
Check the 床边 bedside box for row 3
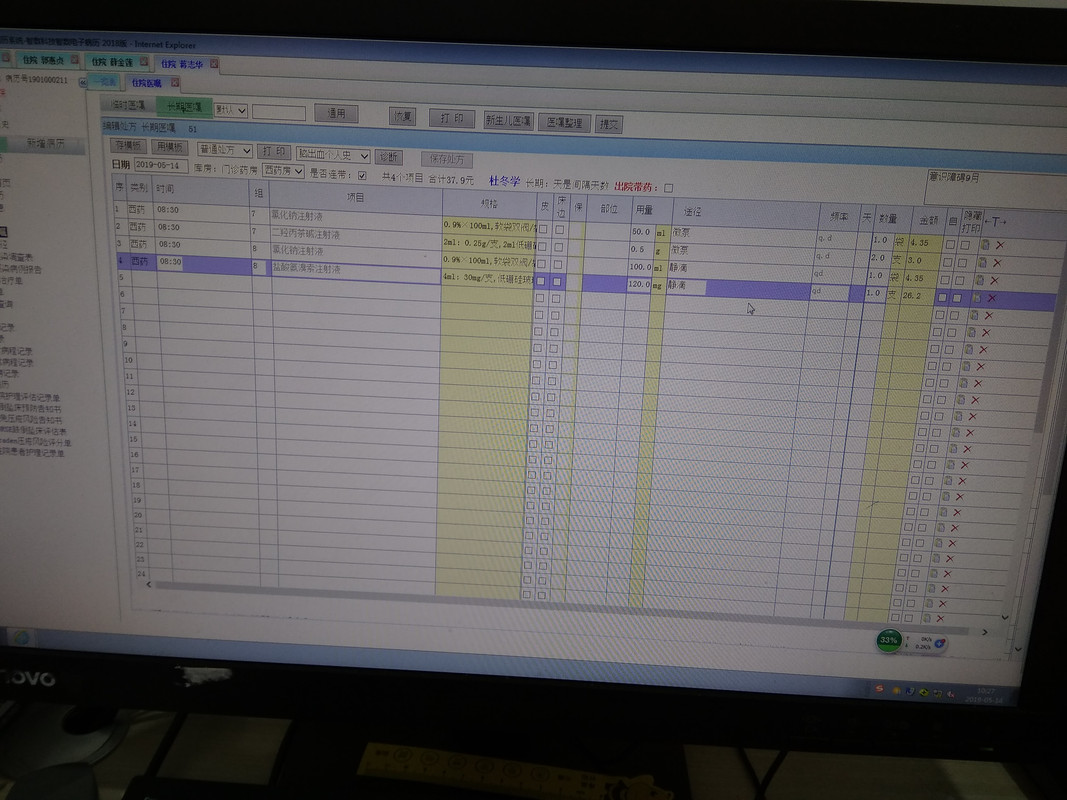tap(558, 264)
